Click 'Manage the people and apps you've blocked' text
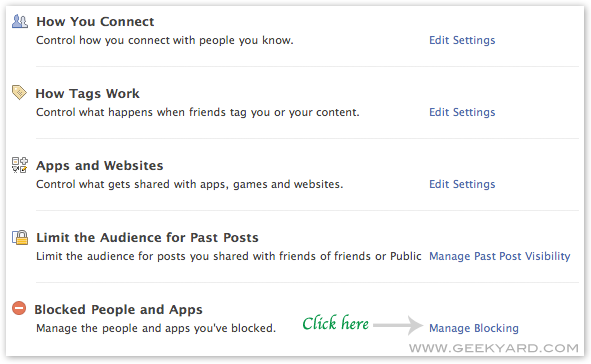The width and height of the screenshot is (591, 364). pos(156,328)
